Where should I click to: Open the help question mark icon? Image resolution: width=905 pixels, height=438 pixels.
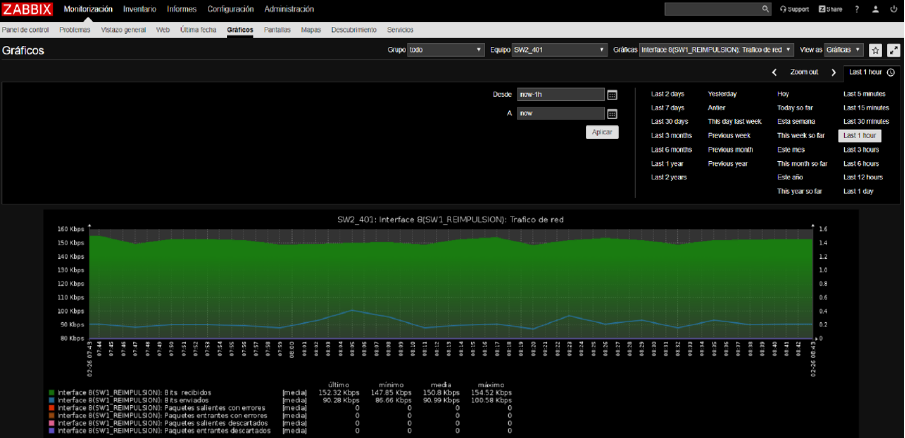coord(857,9)
